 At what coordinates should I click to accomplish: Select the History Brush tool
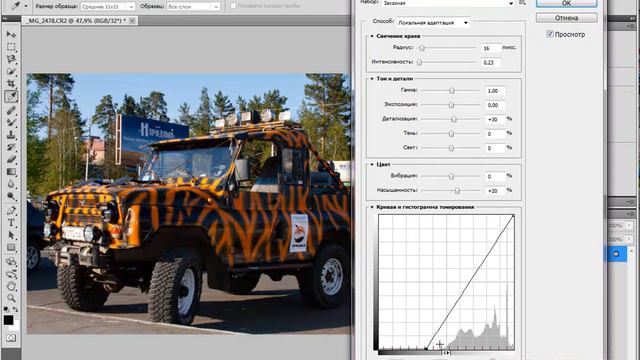click(x=11, y=147)
